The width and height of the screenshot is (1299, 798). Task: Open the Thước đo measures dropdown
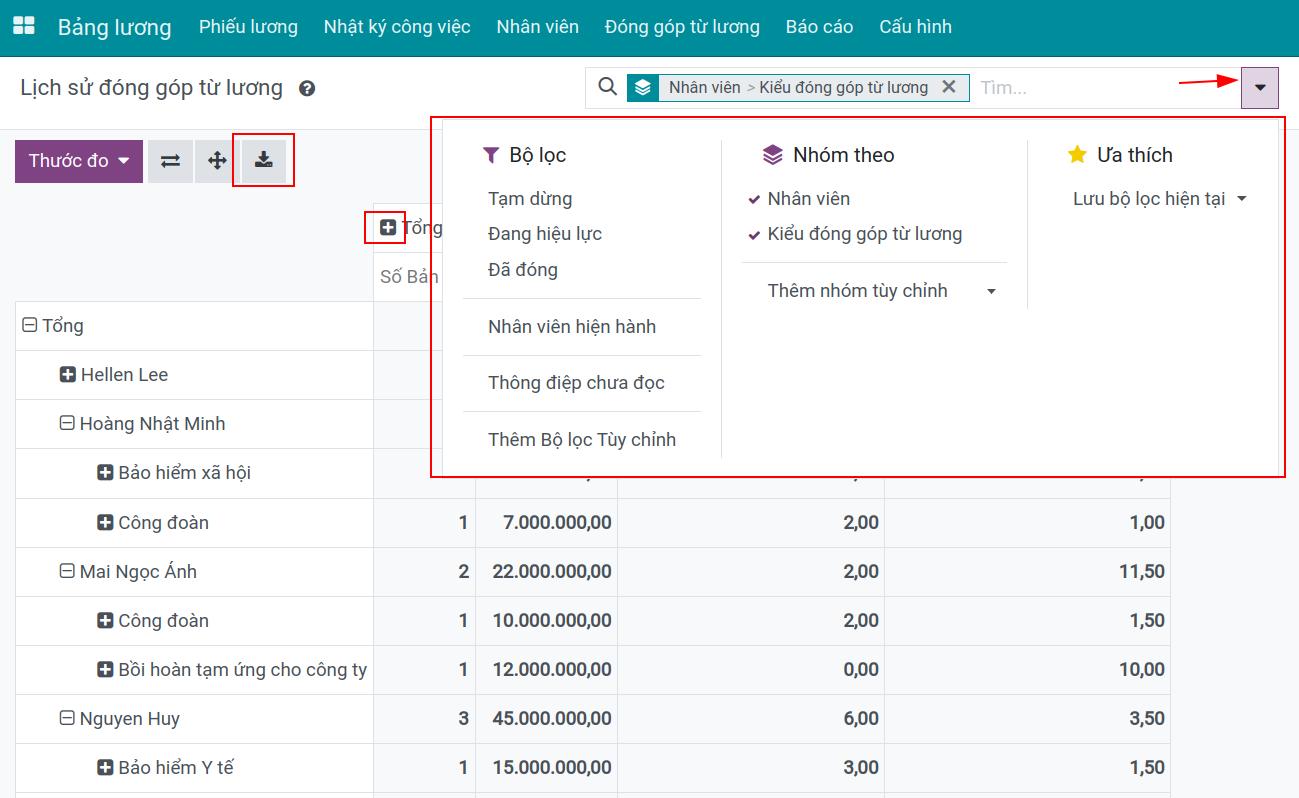pos(79,161)
